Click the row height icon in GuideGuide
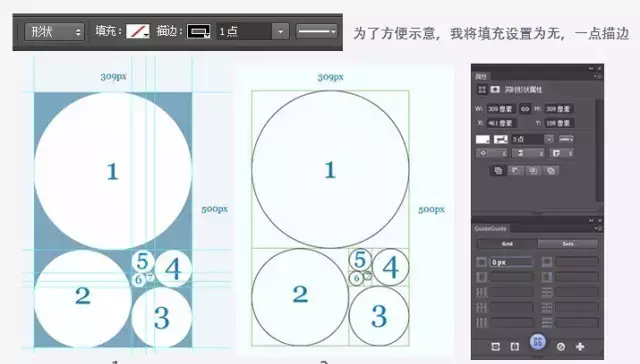The height and width of the screenshot is (364, 640). pos(547,307)
